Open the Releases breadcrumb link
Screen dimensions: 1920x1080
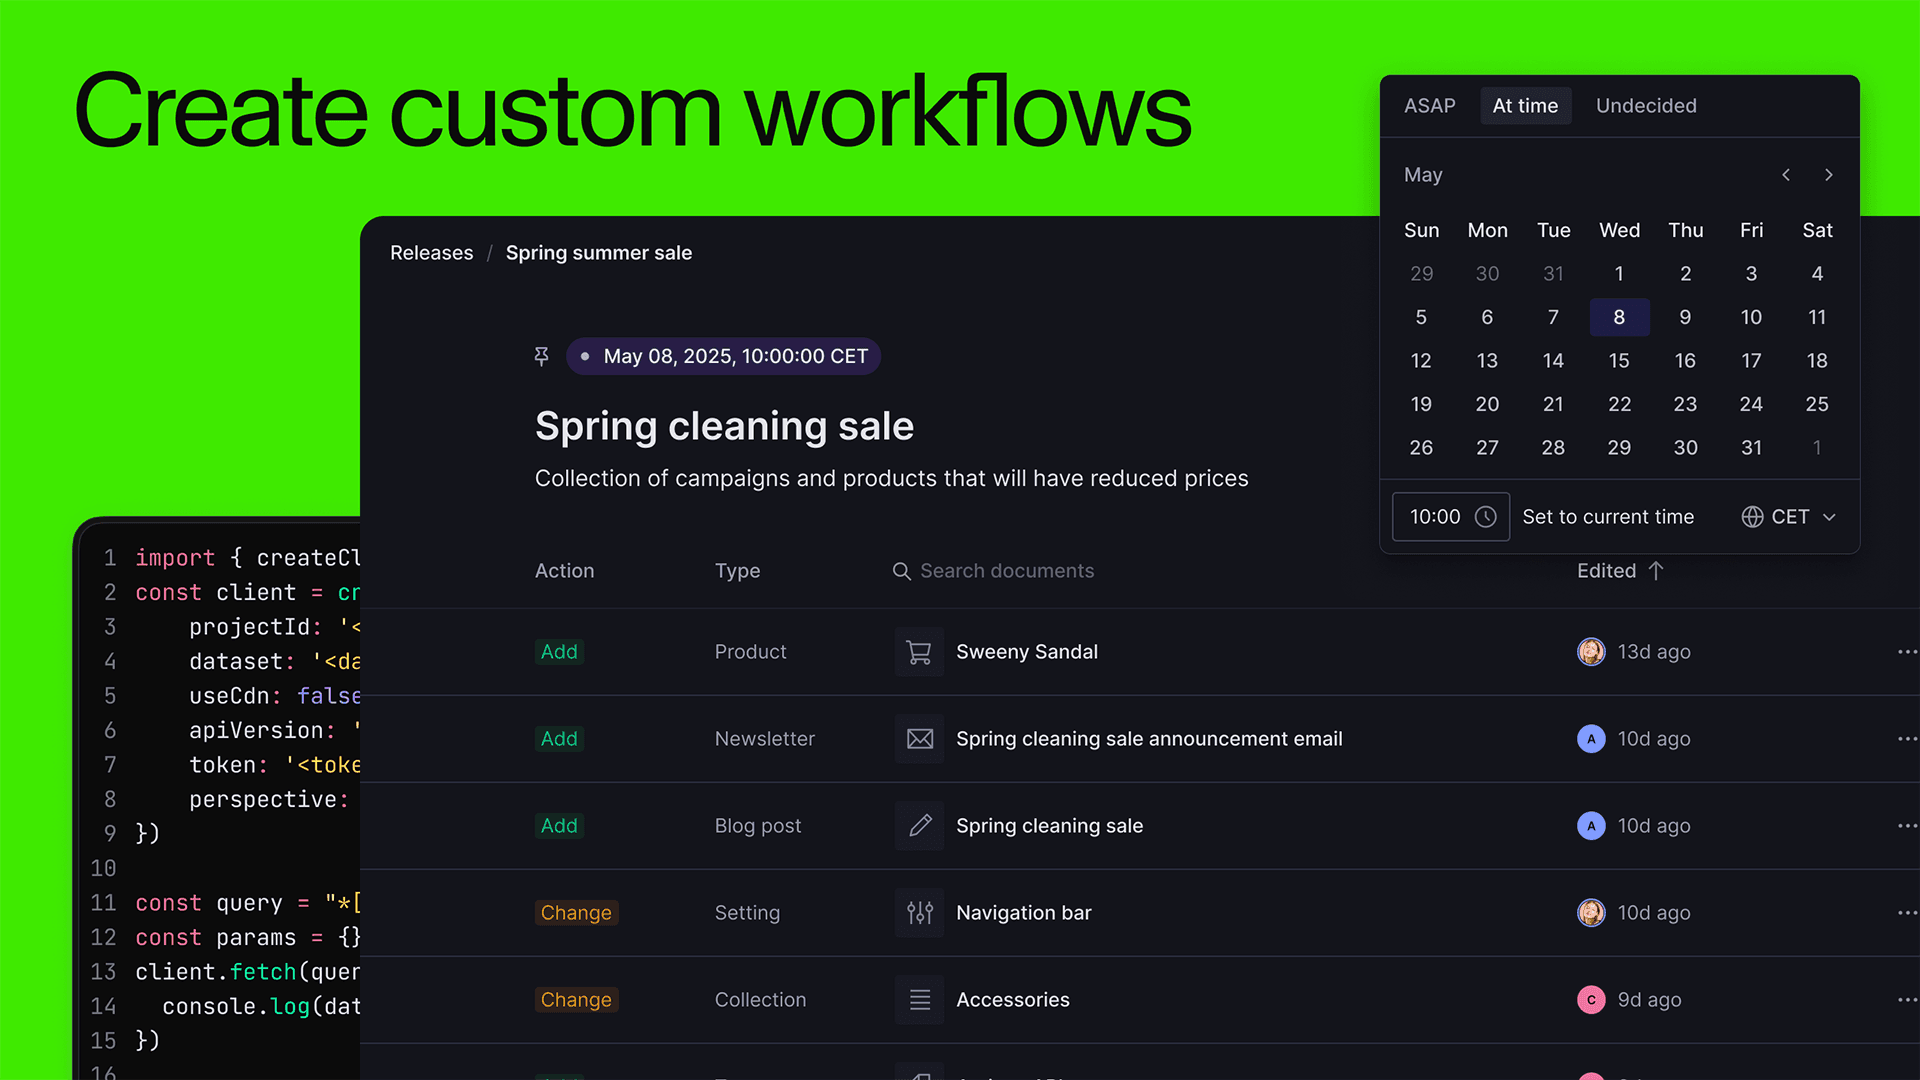(x=431, y=253)
